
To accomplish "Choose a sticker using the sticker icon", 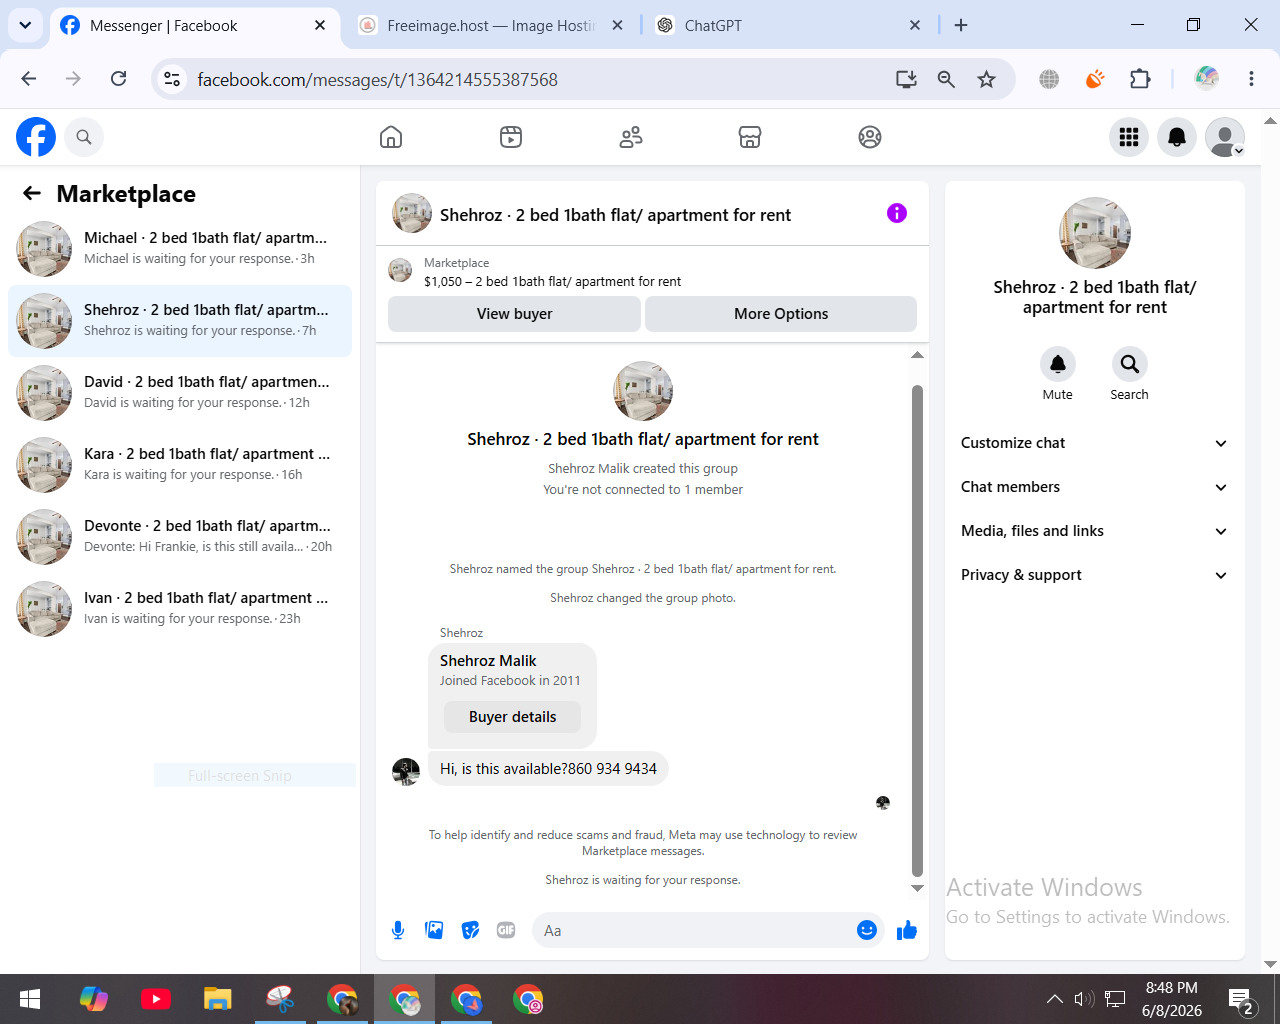I will click(x=470, y=931).
